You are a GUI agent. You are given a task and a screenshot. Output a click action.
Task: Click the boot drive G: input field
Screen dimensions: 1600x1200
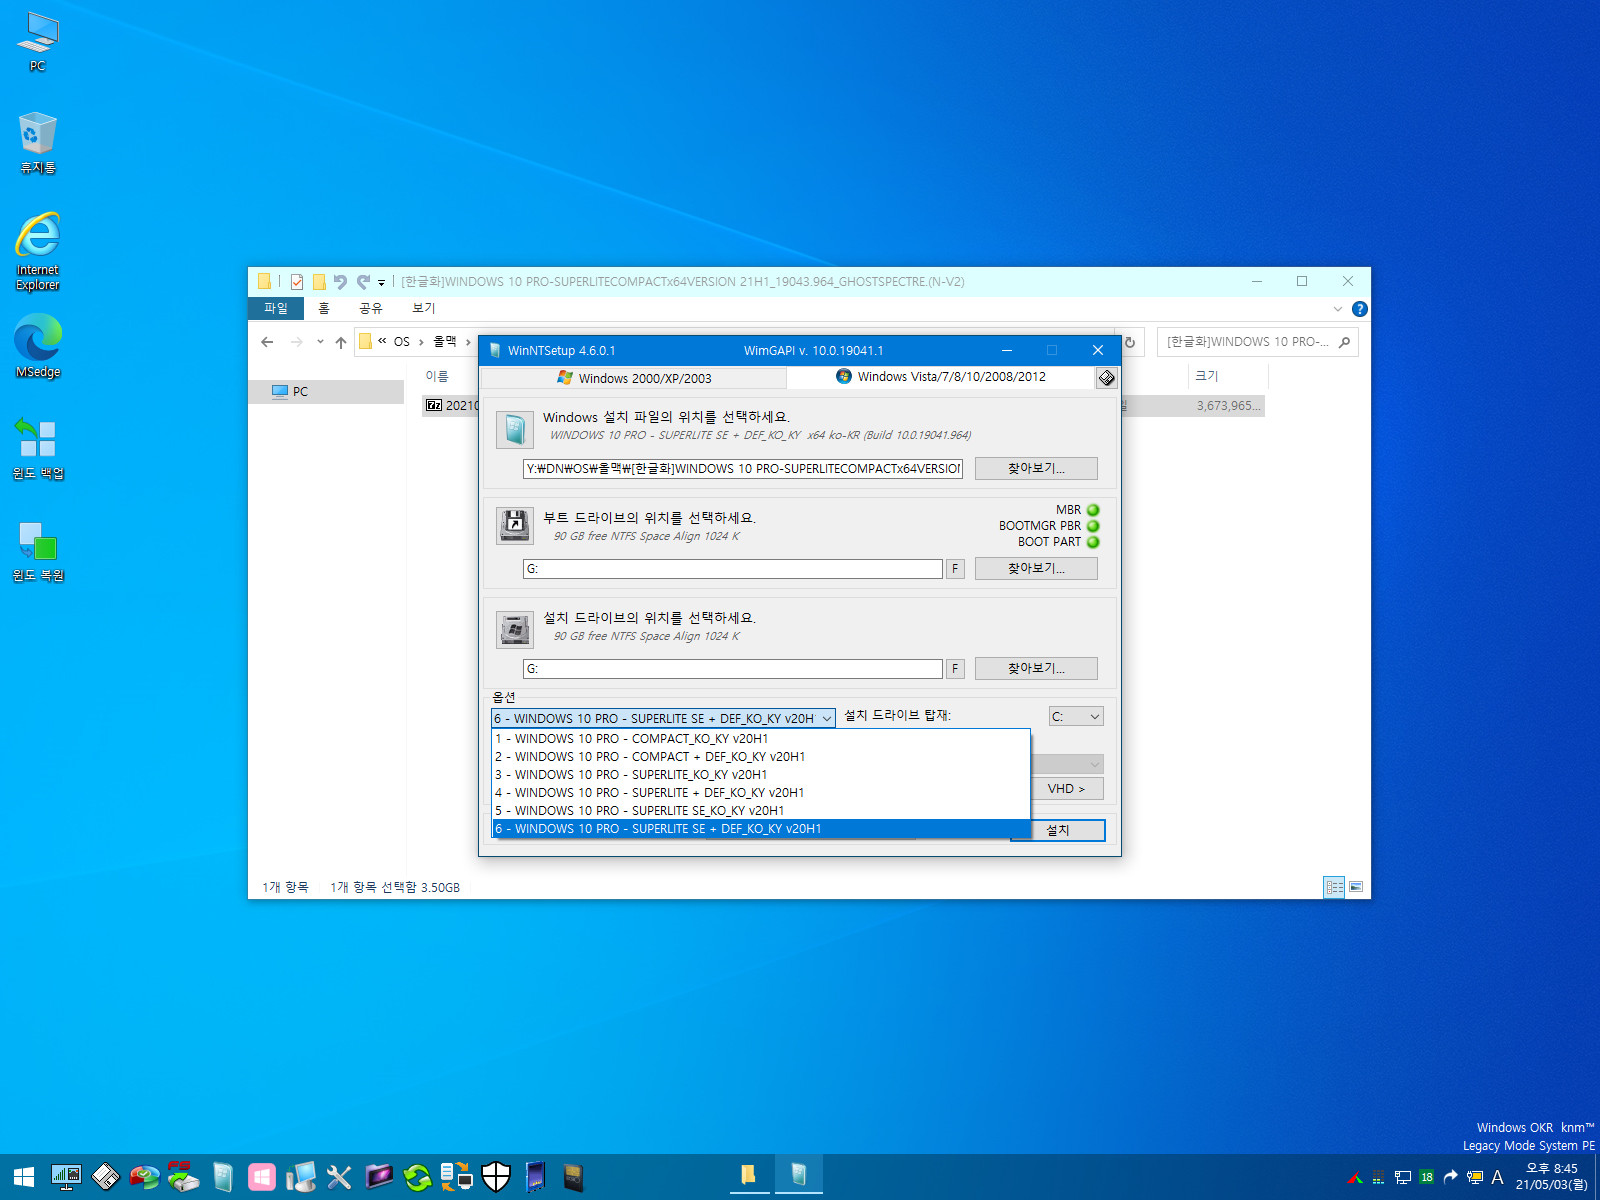click(x=733, y=569)
